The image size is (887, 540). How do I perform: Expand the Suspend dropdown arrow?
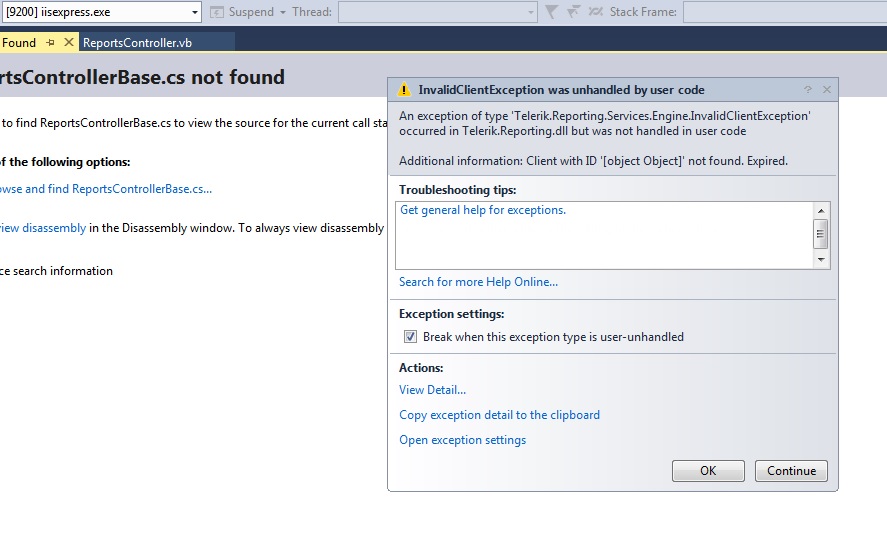click(x=283, y=12)
